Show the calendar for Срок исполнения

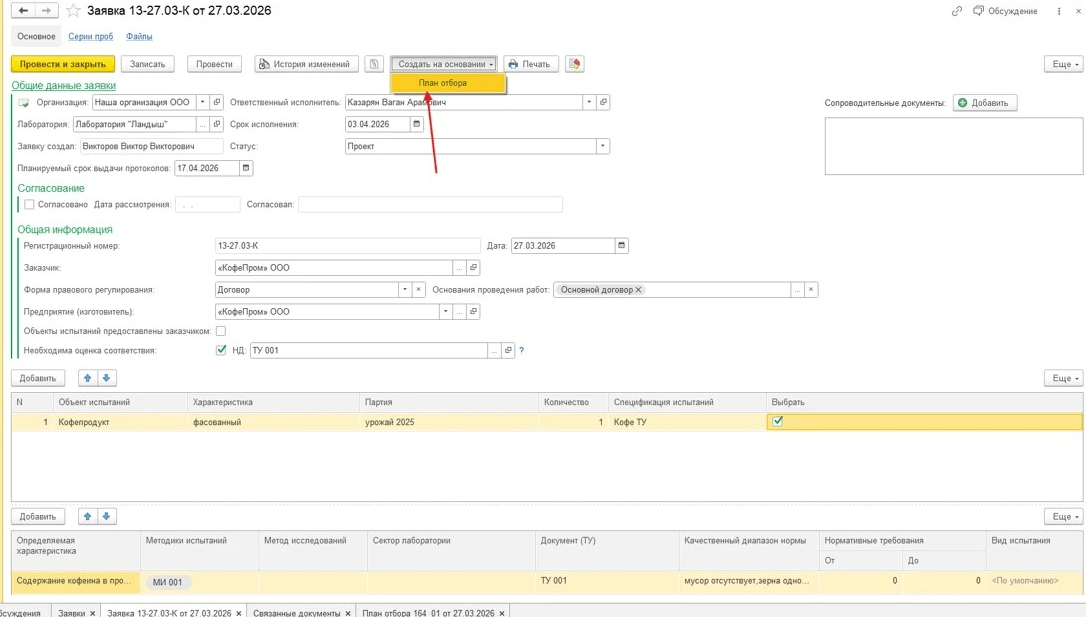point(416,124)
